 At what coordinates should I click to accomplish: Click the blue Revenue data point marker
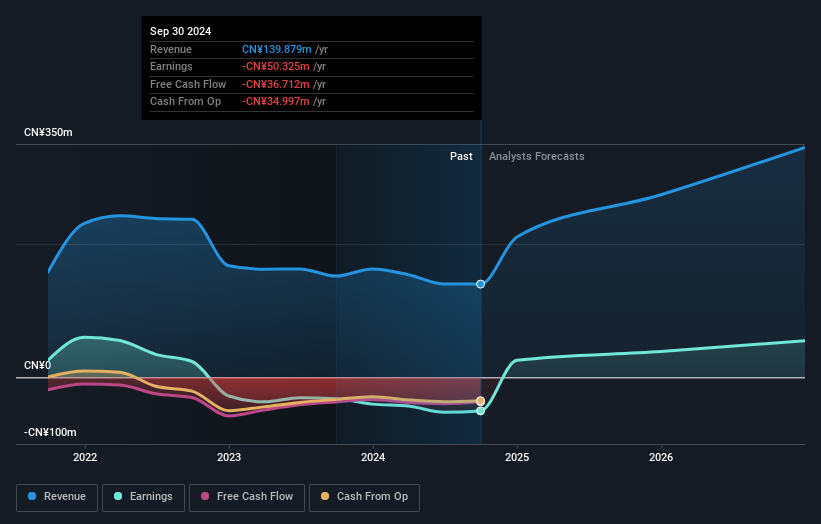coord(480,284)
